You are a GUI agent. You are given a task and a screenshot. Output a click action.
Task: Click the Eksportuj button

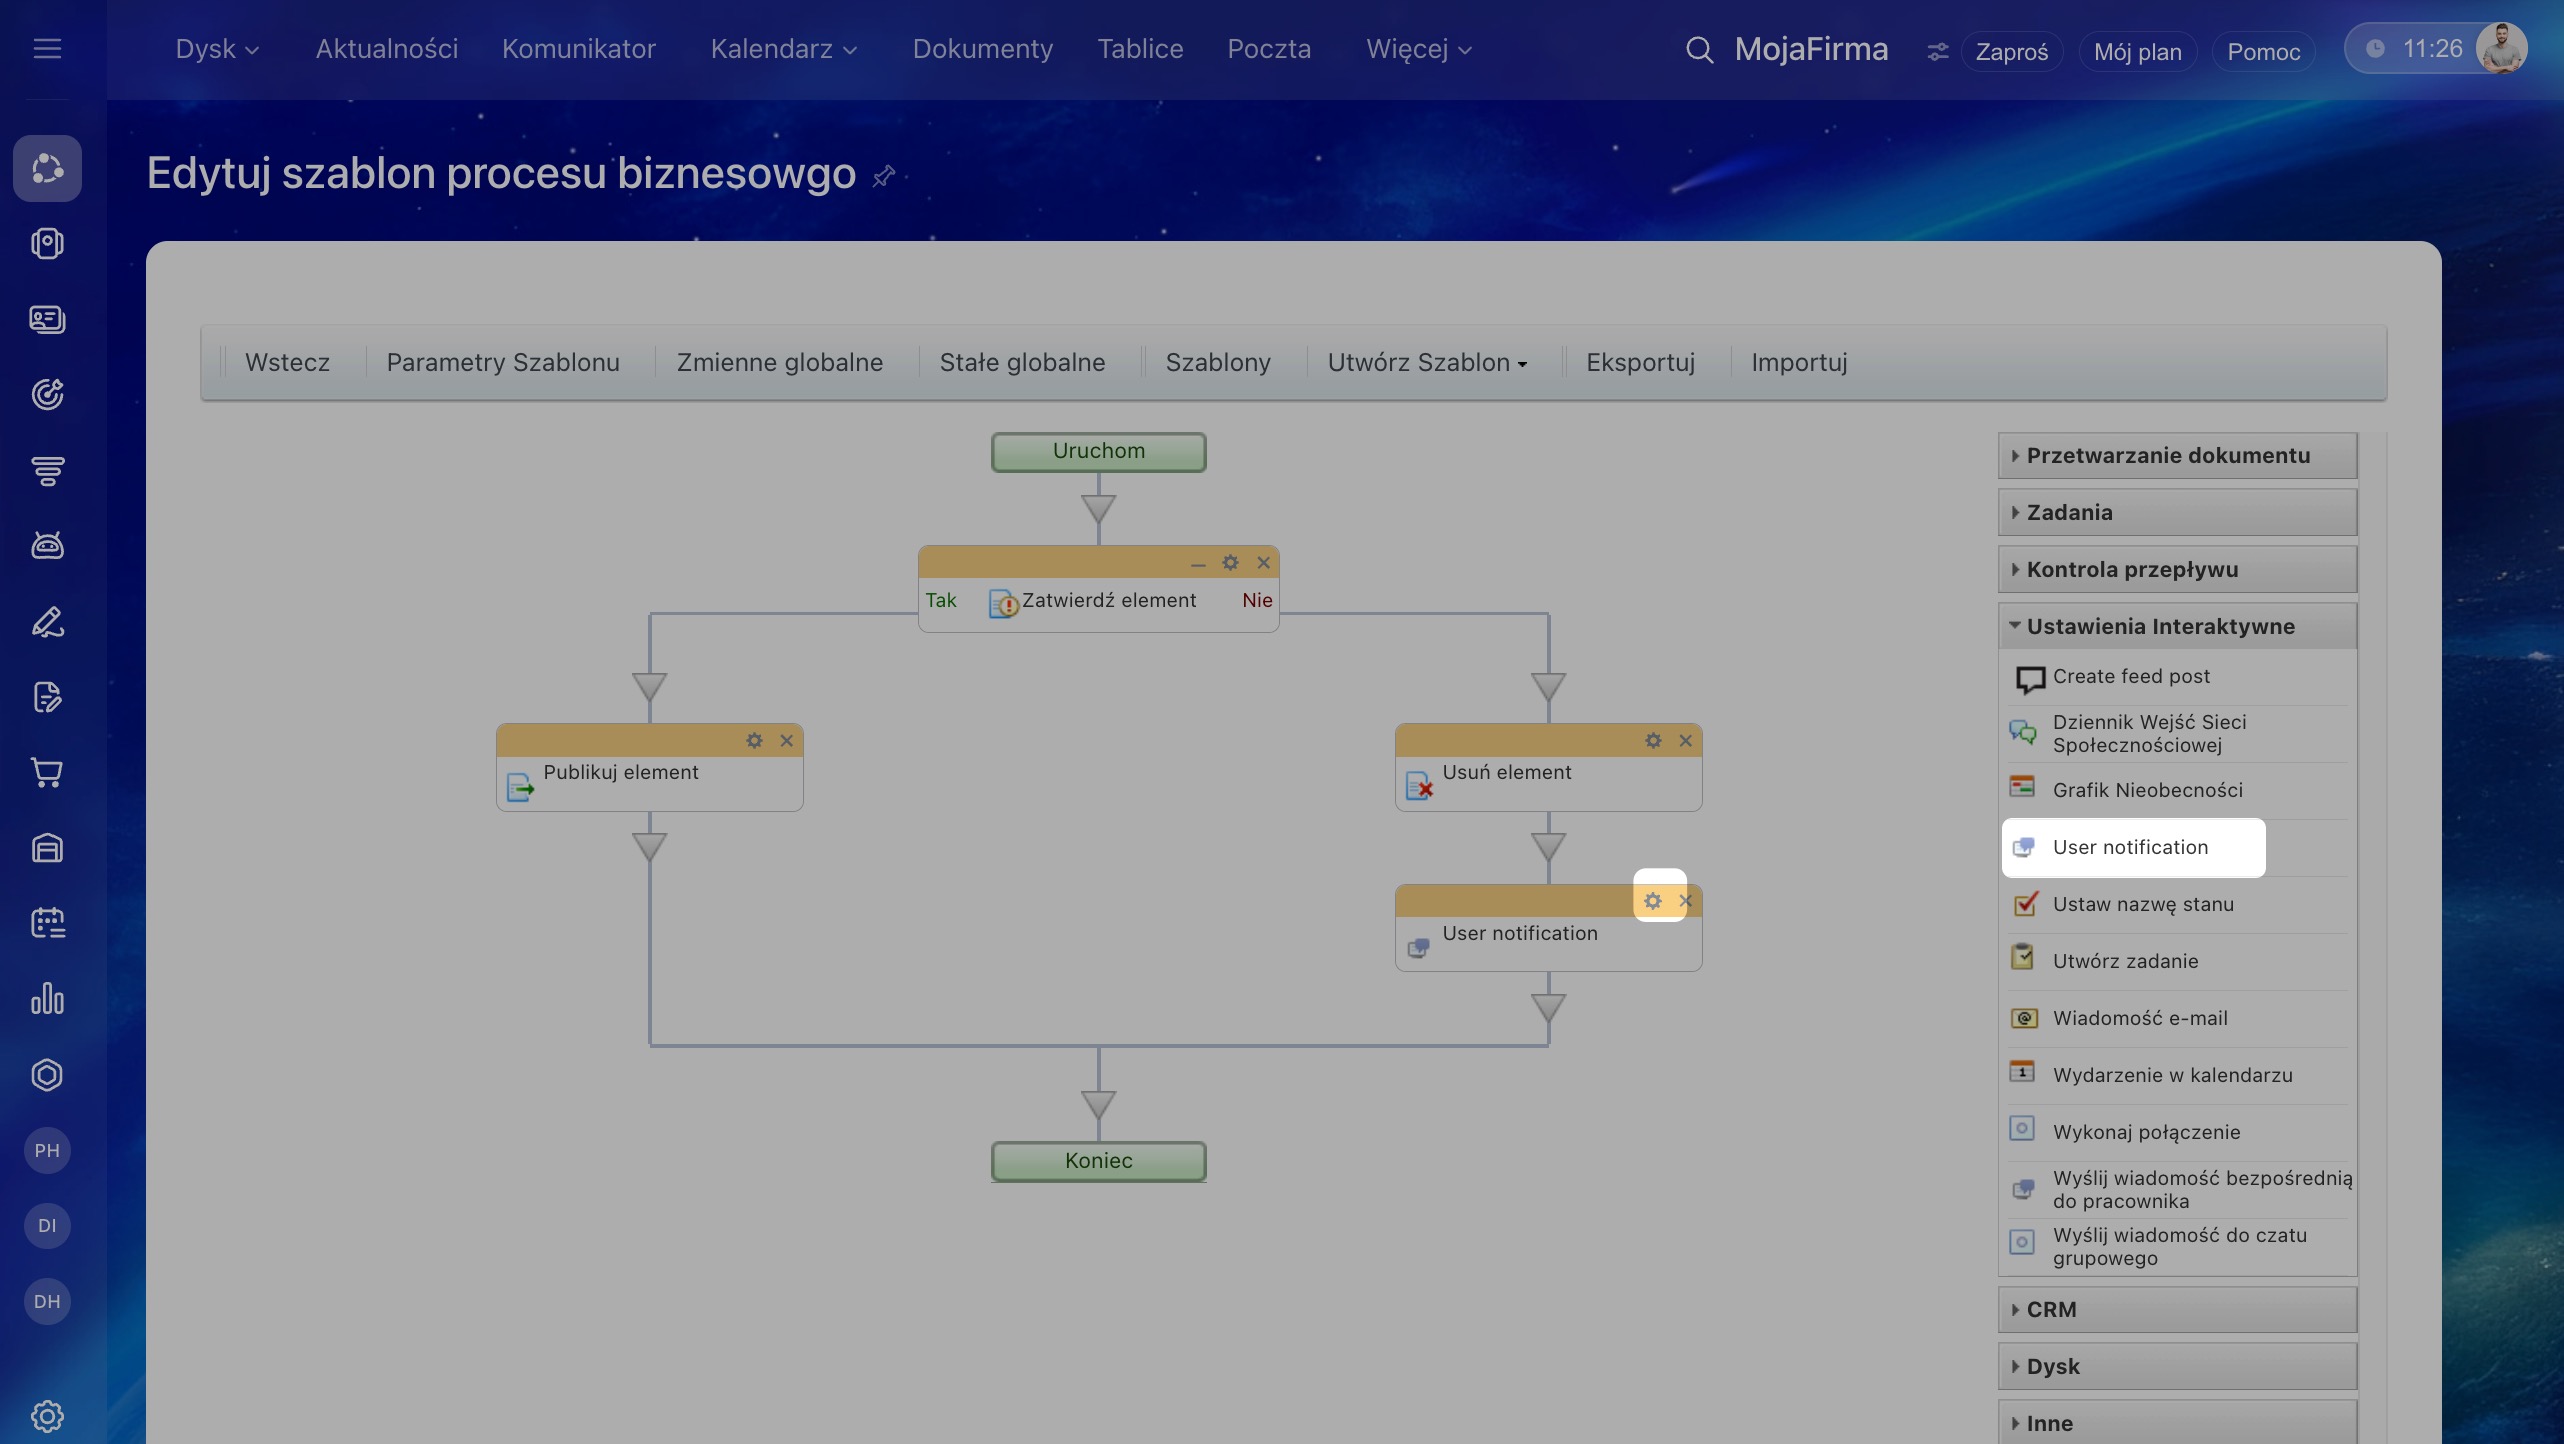[x=1640, y=362]
